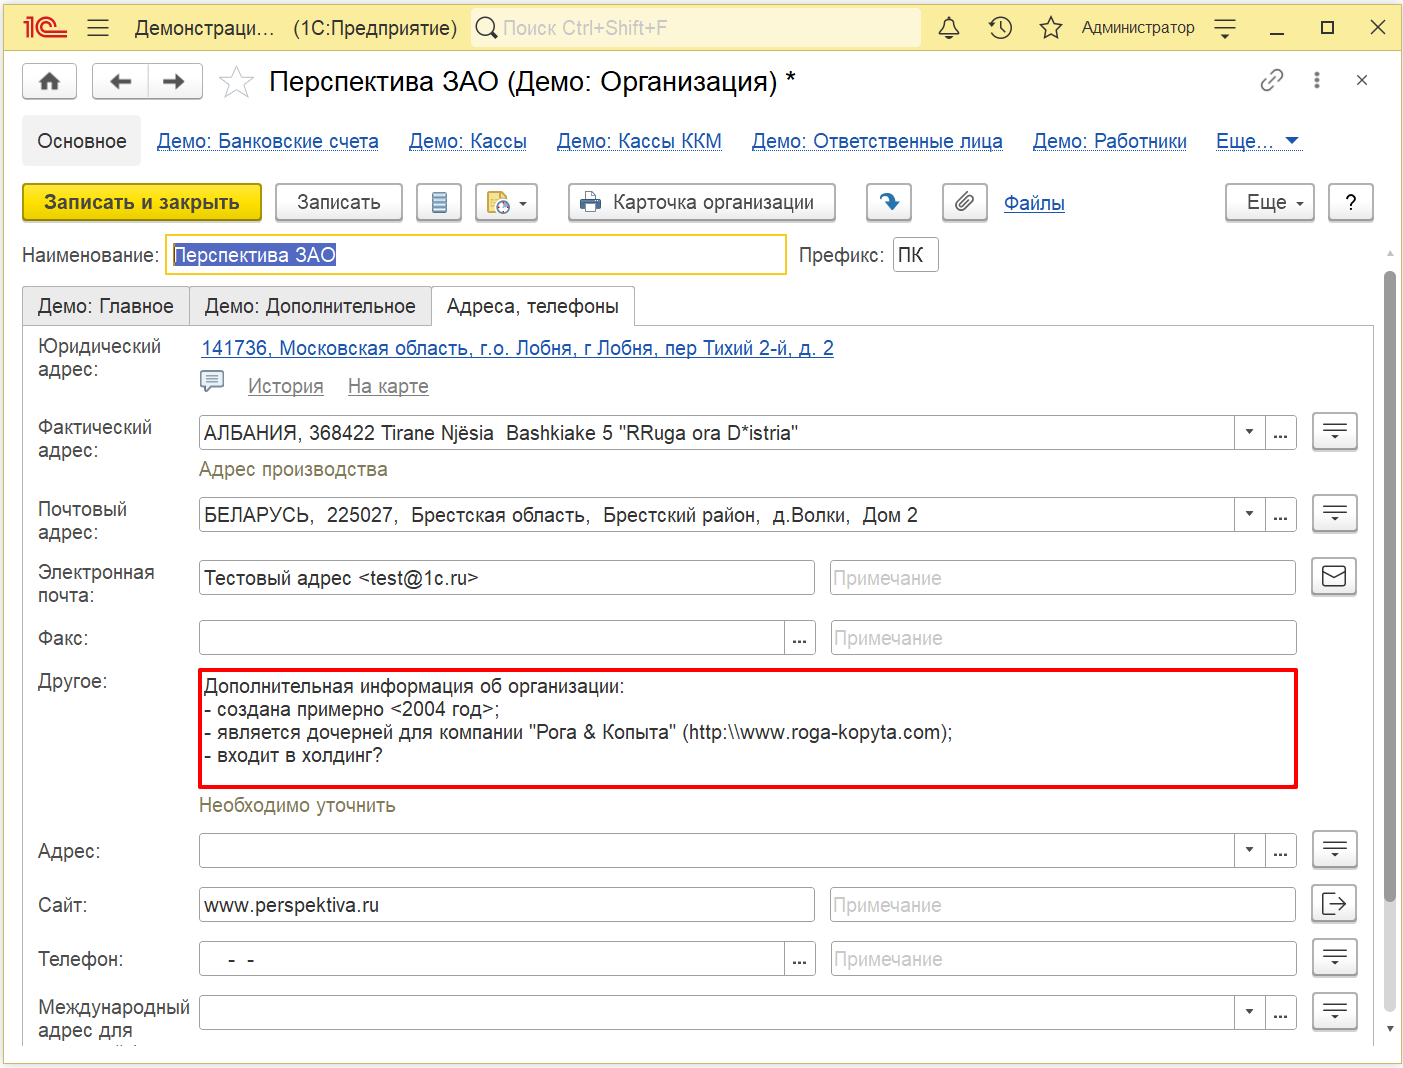Open the 1C main menu hamburger icon
This screenshot has height=1068, width=1403.
(x=98, y=28)
